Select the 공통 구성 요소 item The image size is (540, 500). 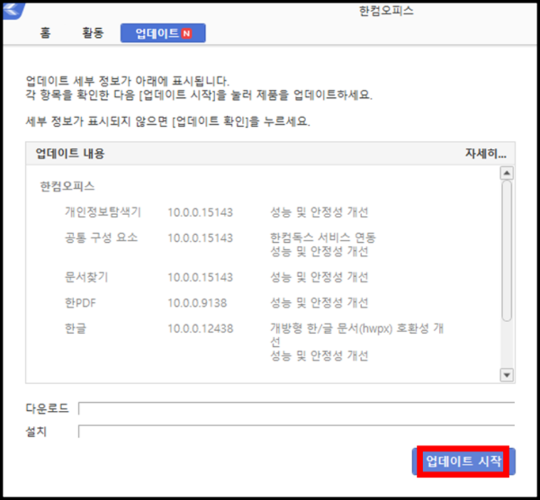click(x=101, y=238)
